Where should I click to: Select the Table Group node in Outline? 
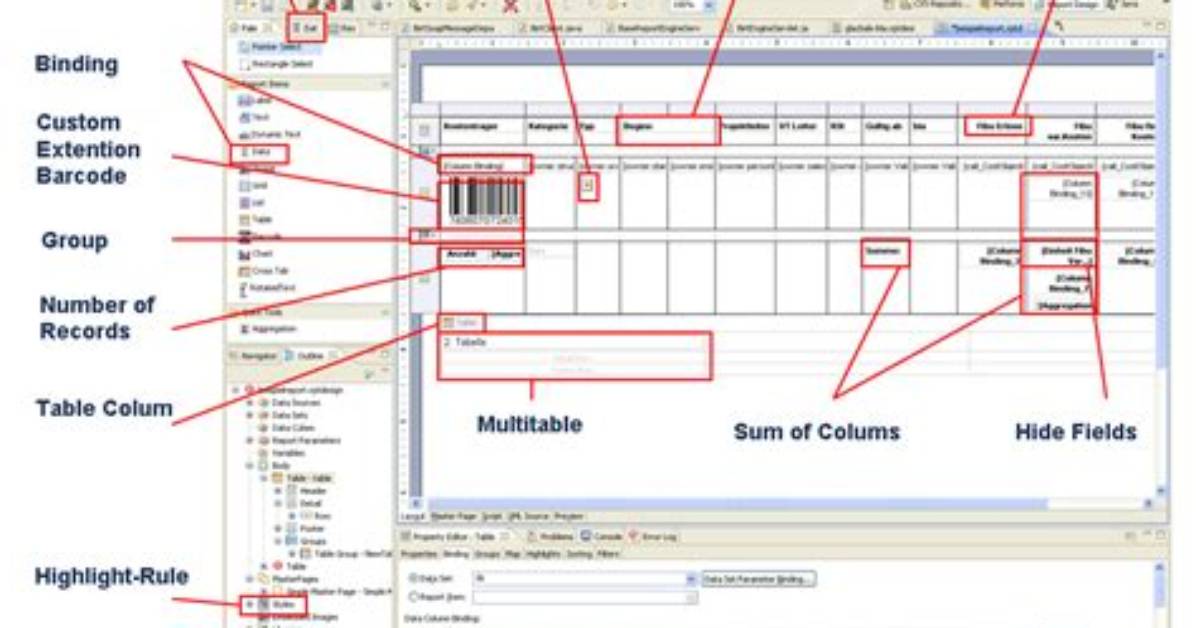[347, 554]
